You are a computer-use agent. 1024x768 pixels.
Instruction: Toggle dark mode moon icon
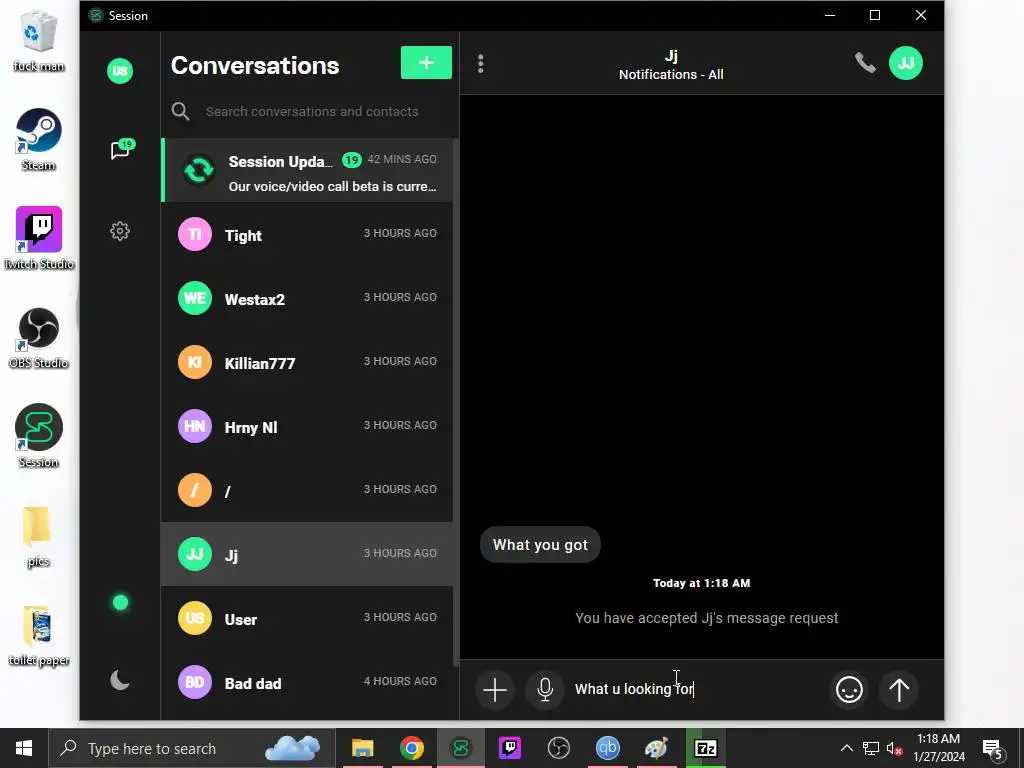[x=120, y=680]
